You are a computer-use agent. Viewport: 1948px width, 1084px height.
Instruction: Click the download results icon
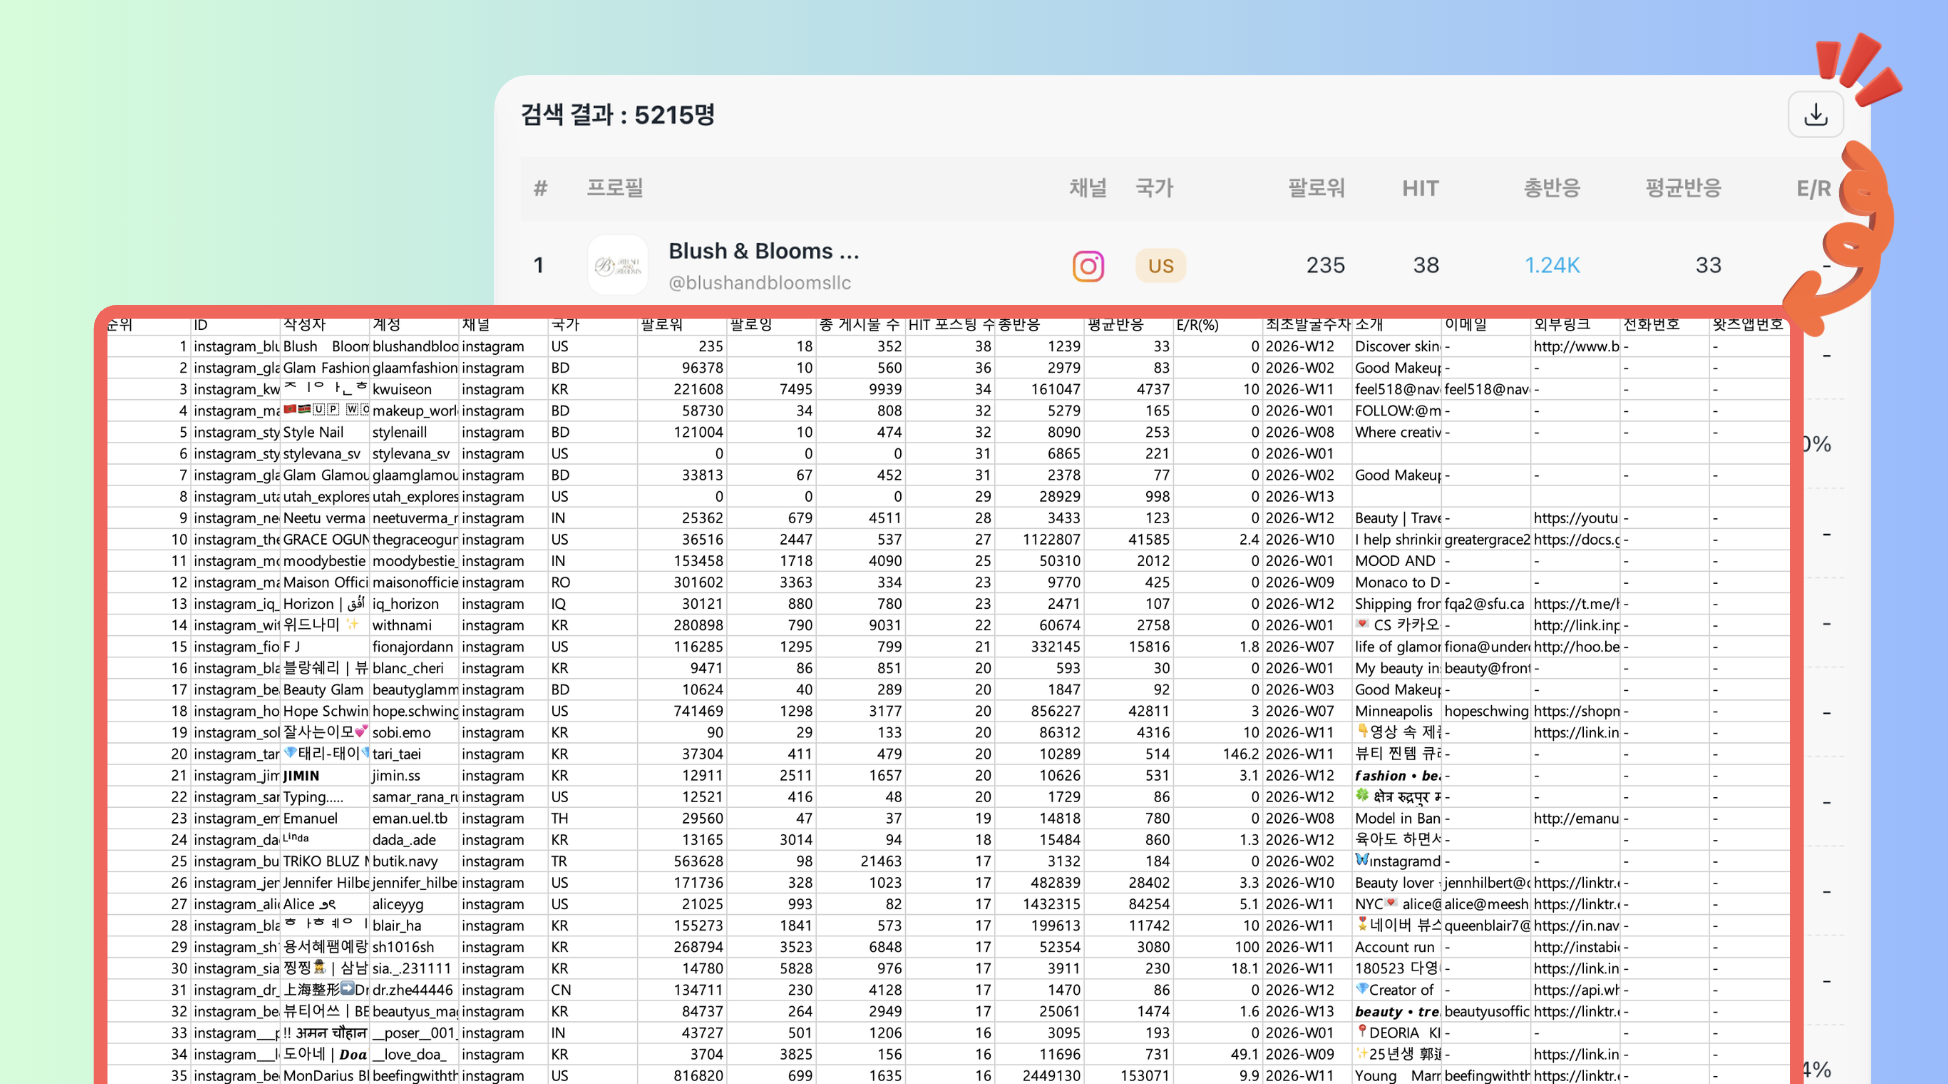coord(1815,115)
